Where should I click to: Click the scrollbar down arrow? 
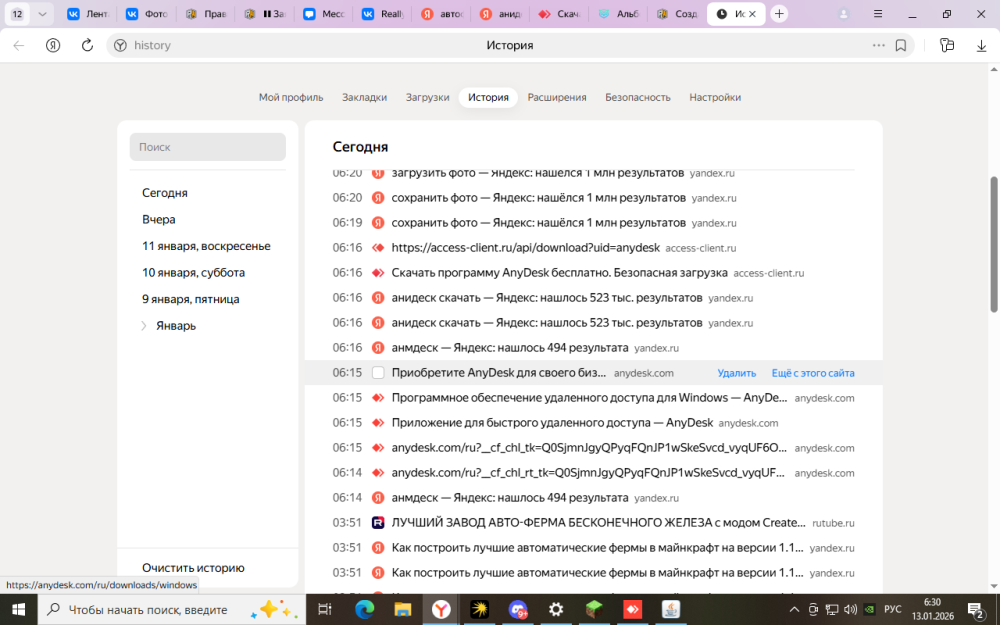tap(994, 585)
